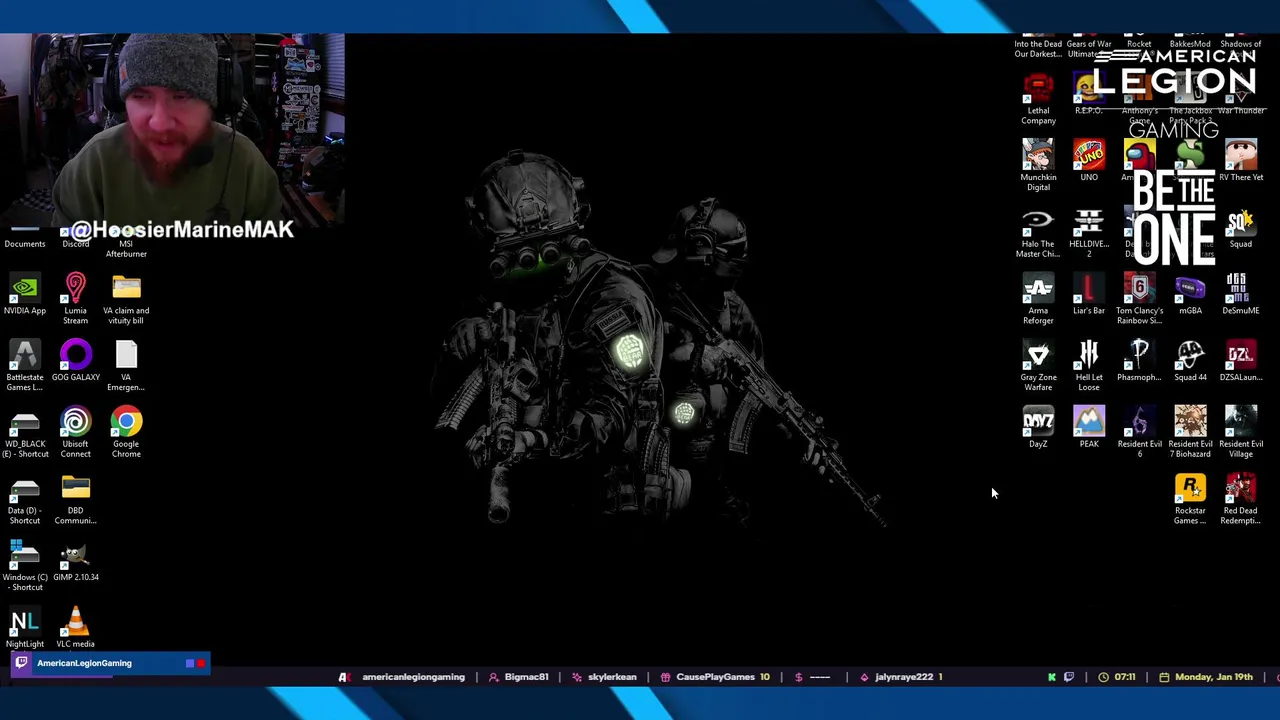The width and height of the screenshot is (1280, 720).
Task: Click the 07:11 clock in overlay bar
Action: 1117,677
